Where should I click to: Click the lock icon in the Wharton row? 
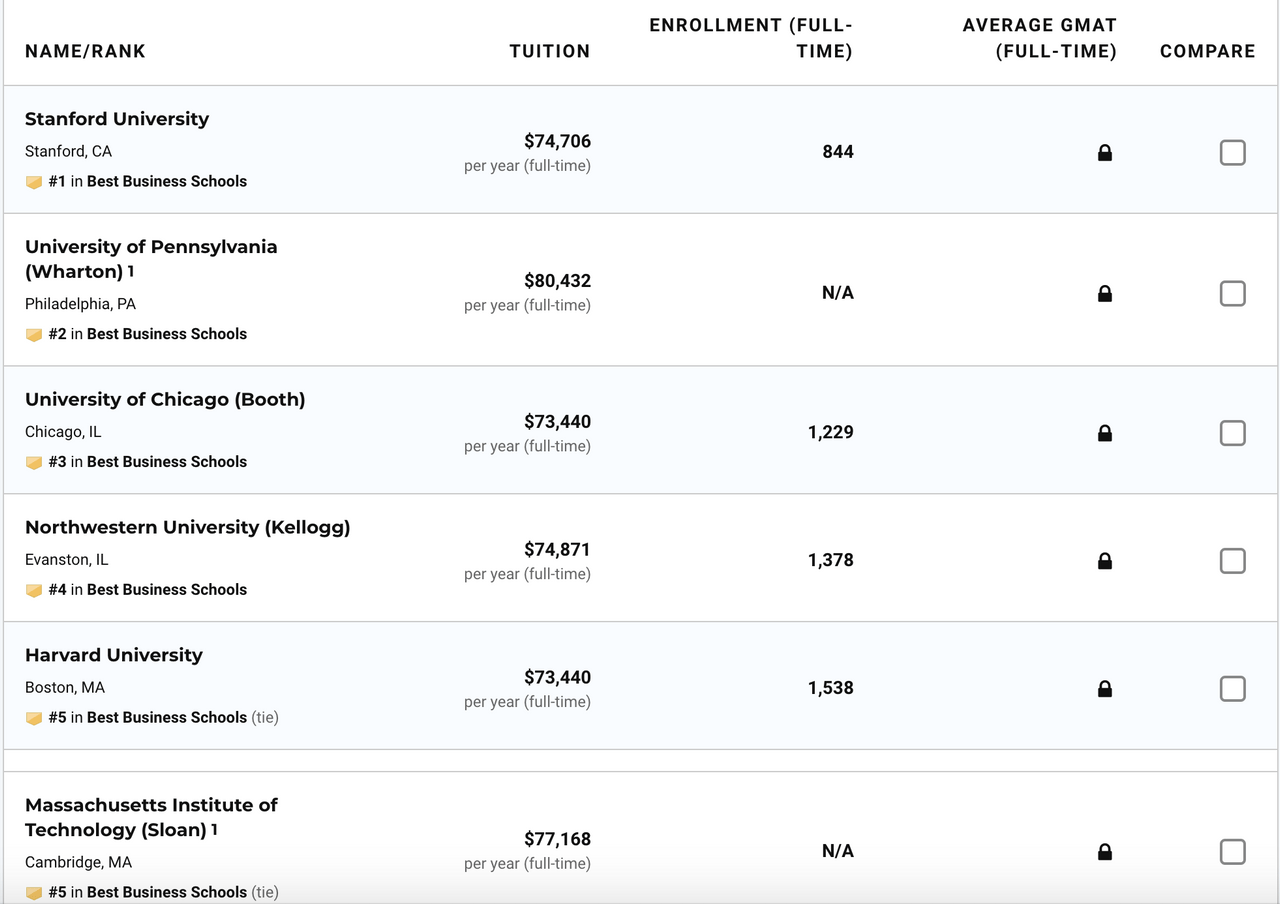1105,294
